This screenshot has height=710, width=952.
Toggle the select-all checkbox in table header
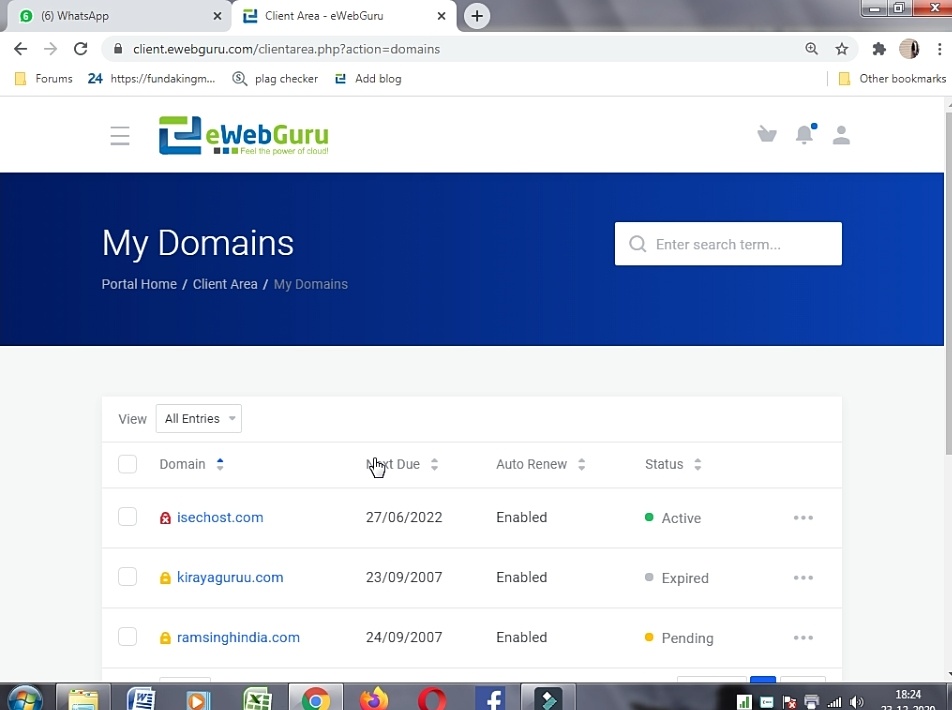pos(128,464)
